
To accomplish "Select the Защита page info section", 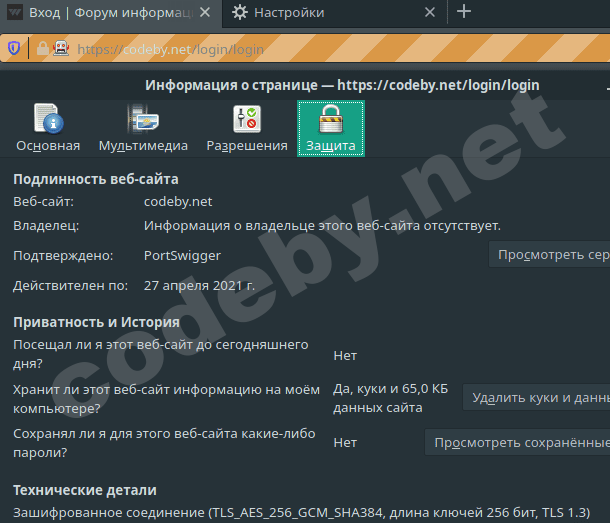I will (x=331, y=128).
